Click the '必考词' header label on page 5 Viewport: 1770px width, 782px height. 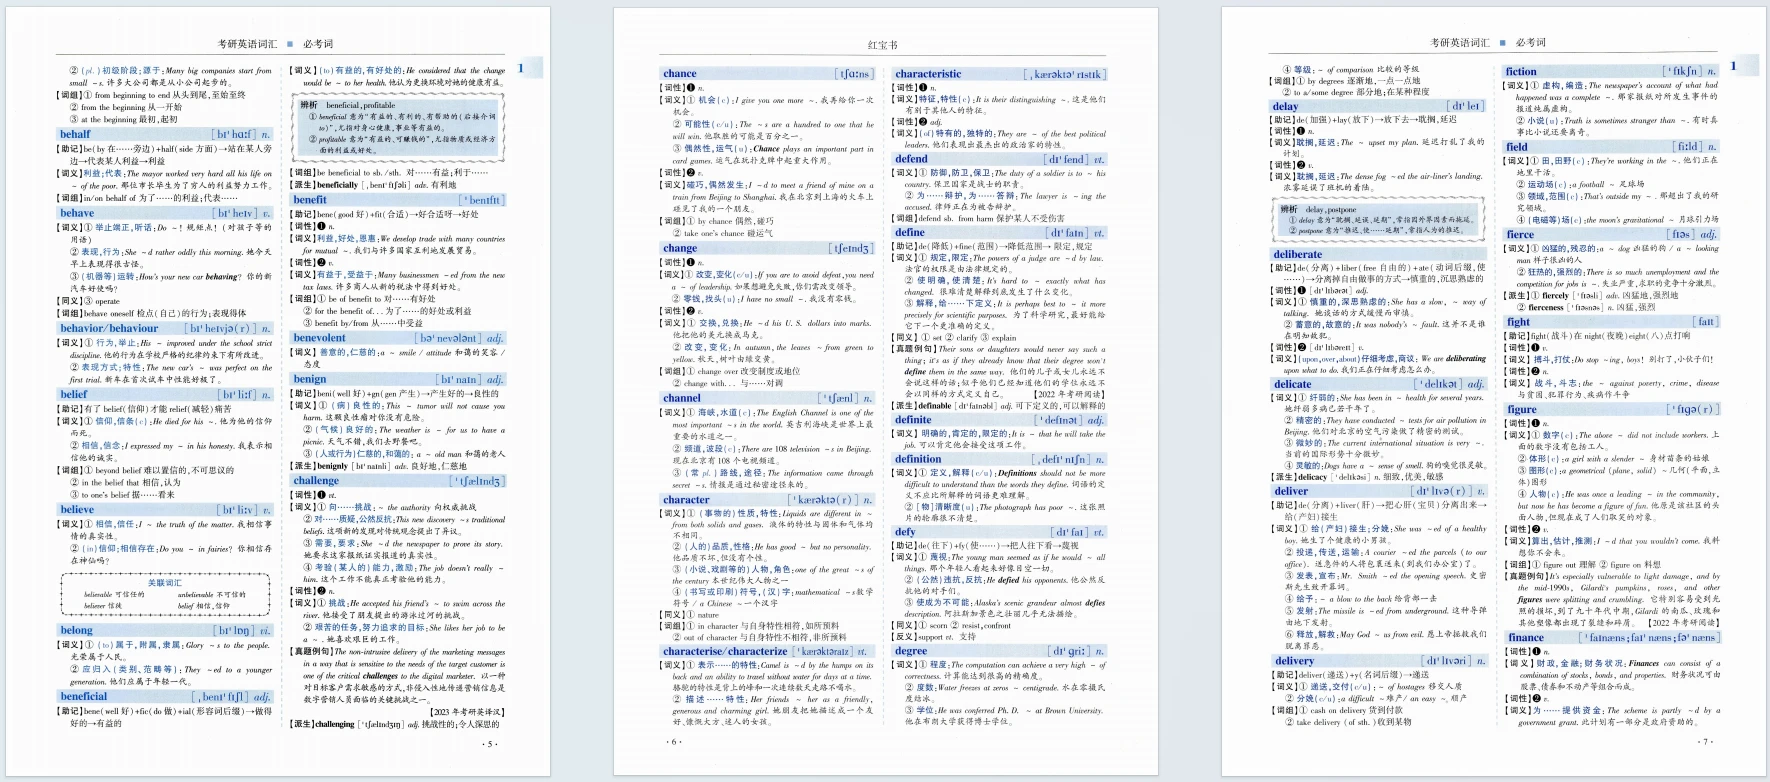(318, 44)
